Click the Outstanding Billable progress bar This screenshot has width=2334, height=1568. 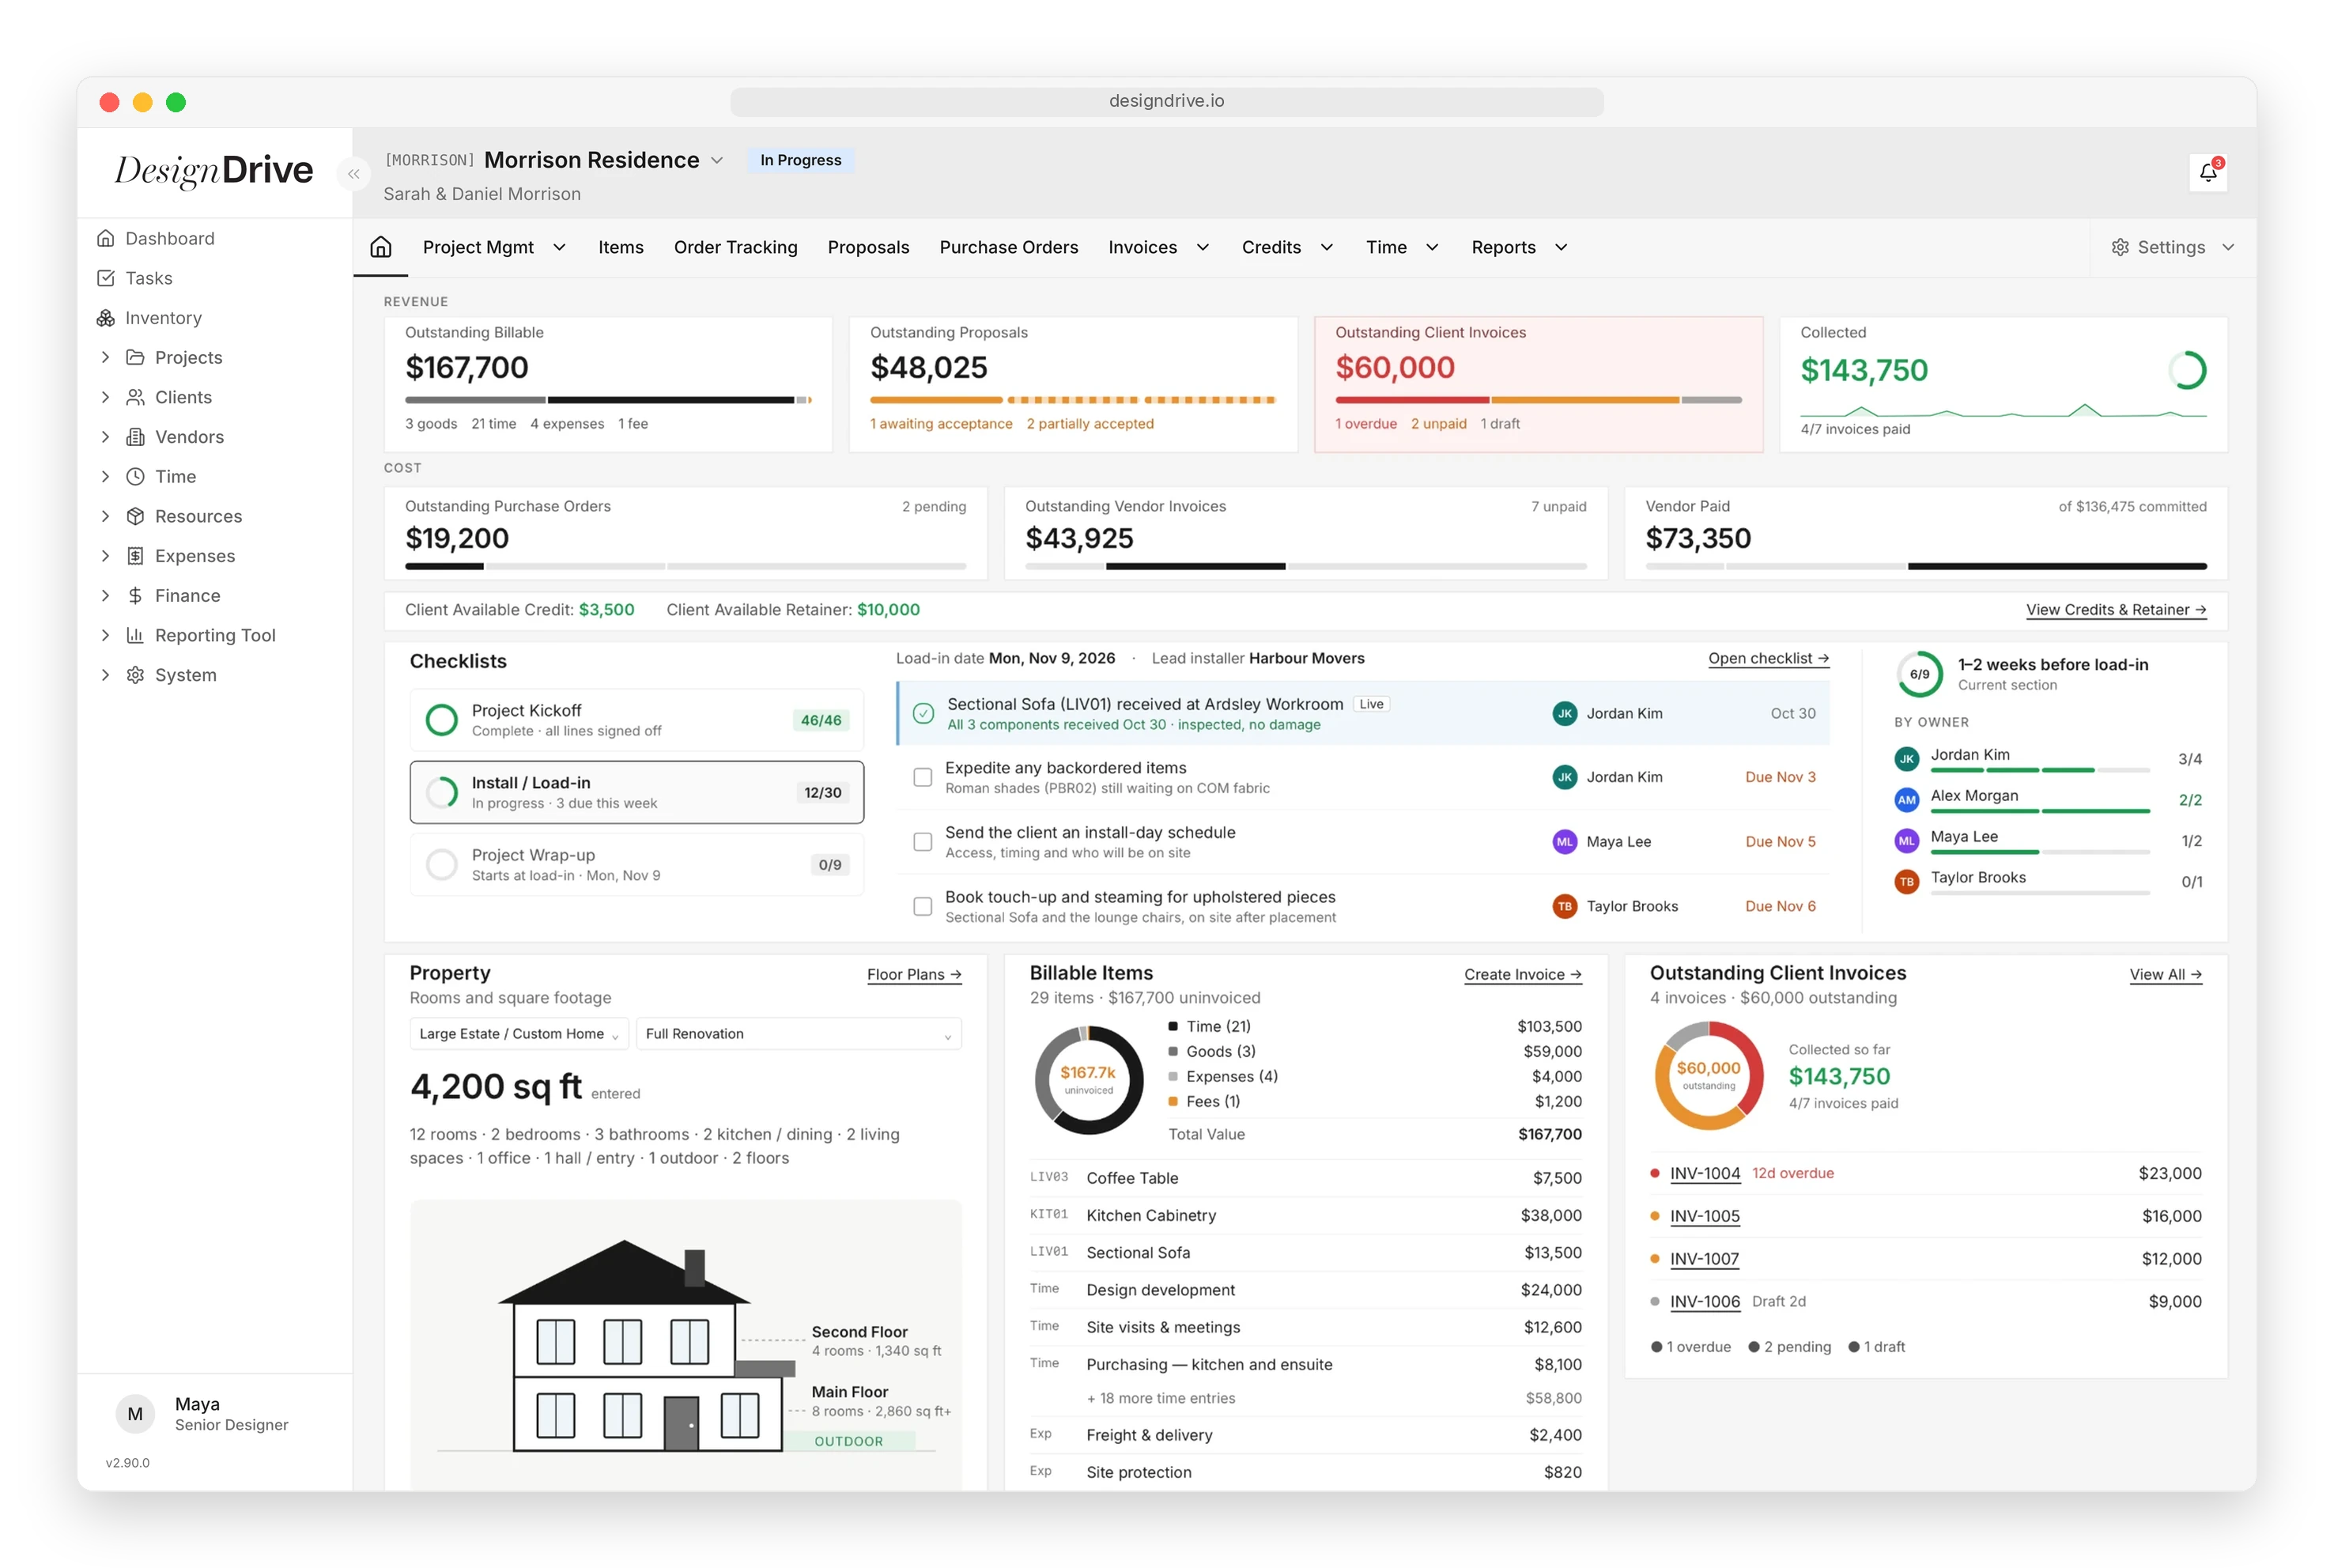tap(607, 400)
